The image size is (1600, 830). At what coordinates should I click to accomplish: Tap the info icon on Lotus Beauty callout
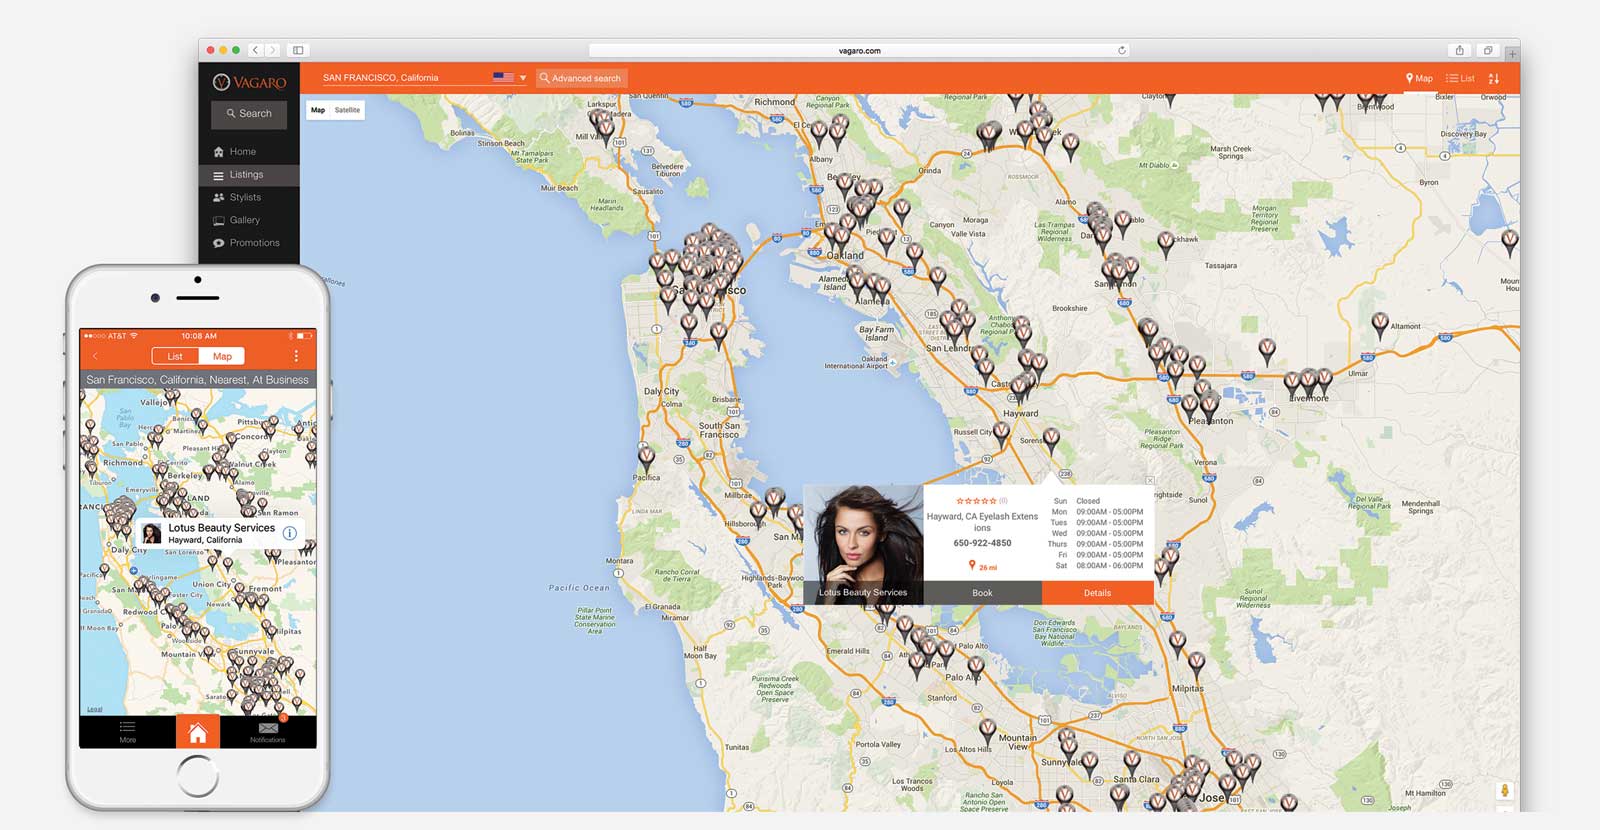(x=290, y=533)
